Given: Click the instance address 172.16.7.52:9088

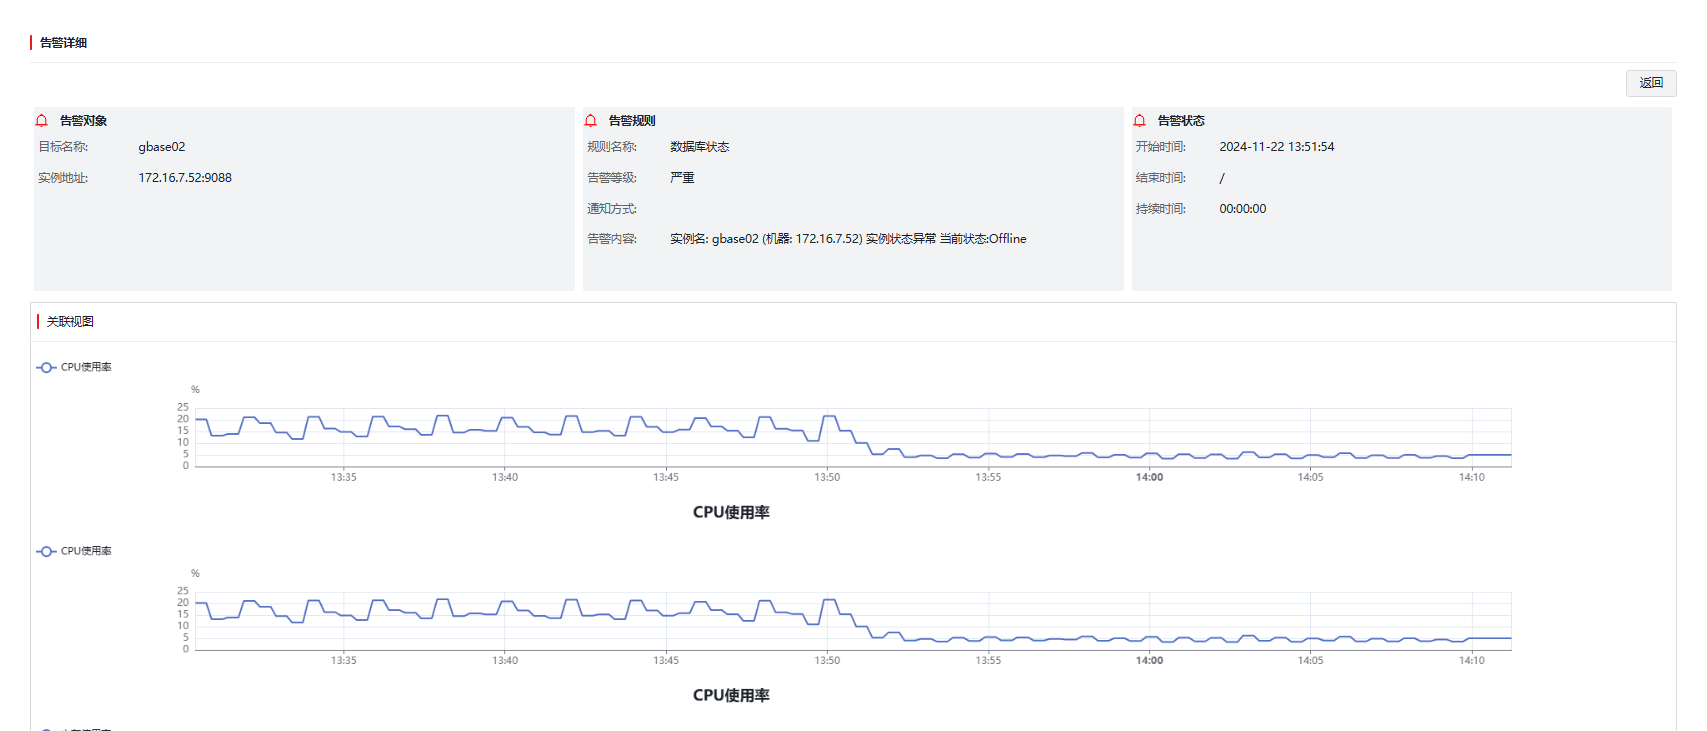Looking at the screenshot, I should point(185,178).
